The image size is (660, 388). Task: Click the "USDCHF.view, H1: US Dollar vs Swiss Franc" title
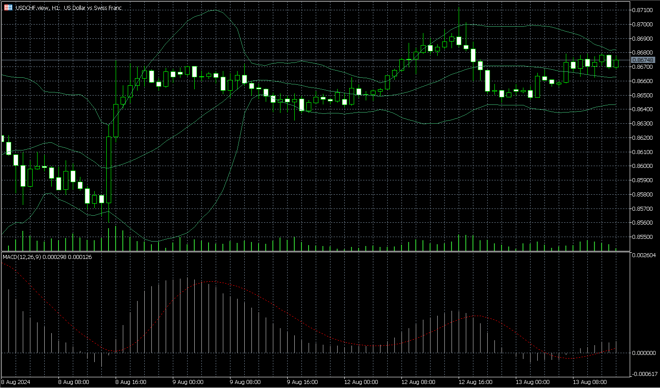tap(68, 8)
